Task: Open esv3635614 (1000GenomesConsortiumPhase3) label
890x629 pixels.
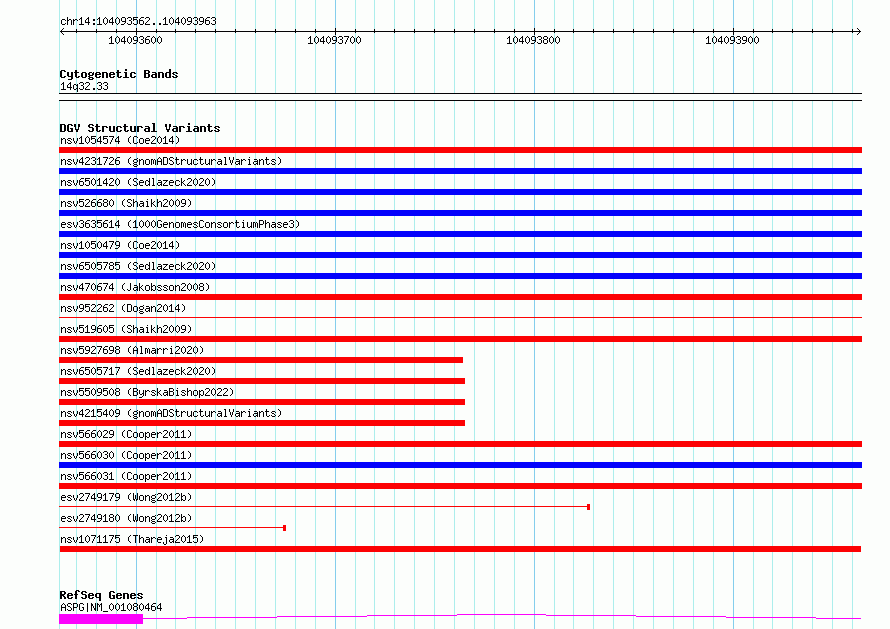Action: click(x=180, y=224)
